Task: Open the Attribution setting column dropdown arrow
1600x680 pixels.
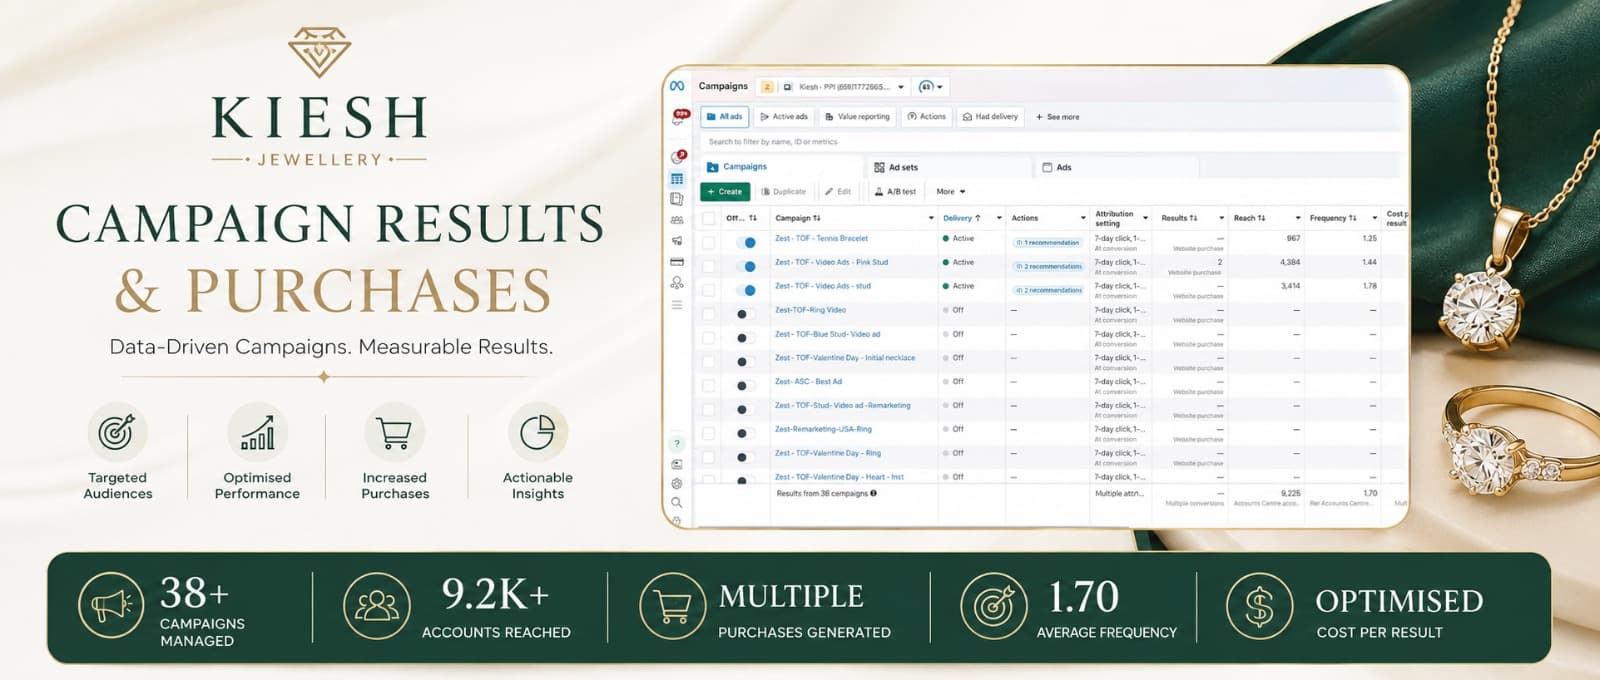Action: (x=1146, y=218)
